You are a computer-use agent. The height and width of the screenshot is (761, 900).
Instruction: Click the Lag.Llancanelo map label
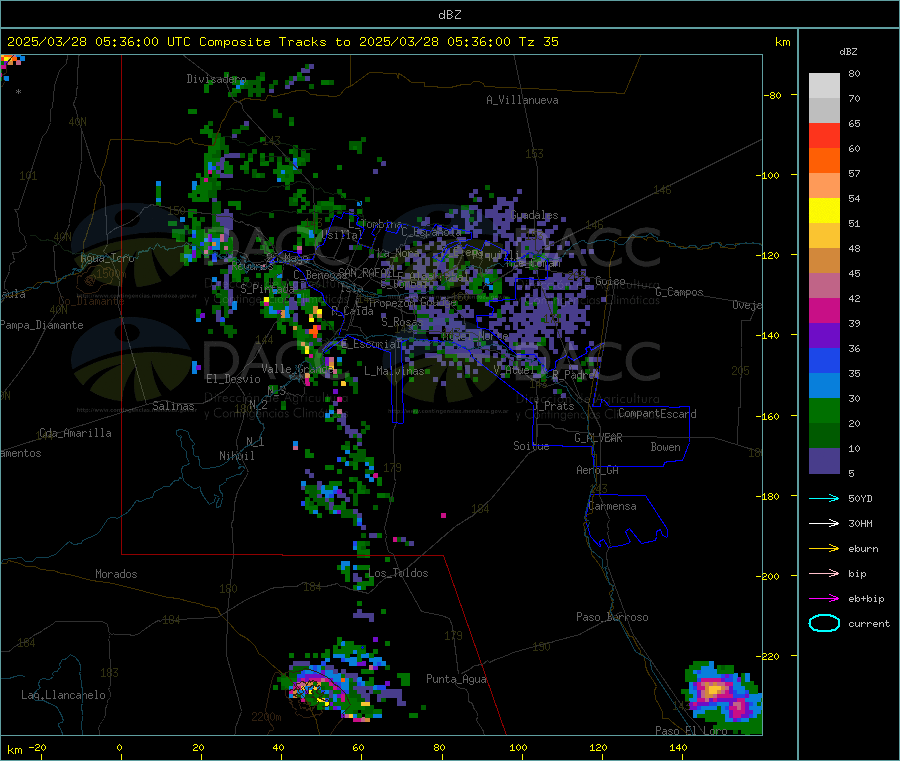coord(63,695)
